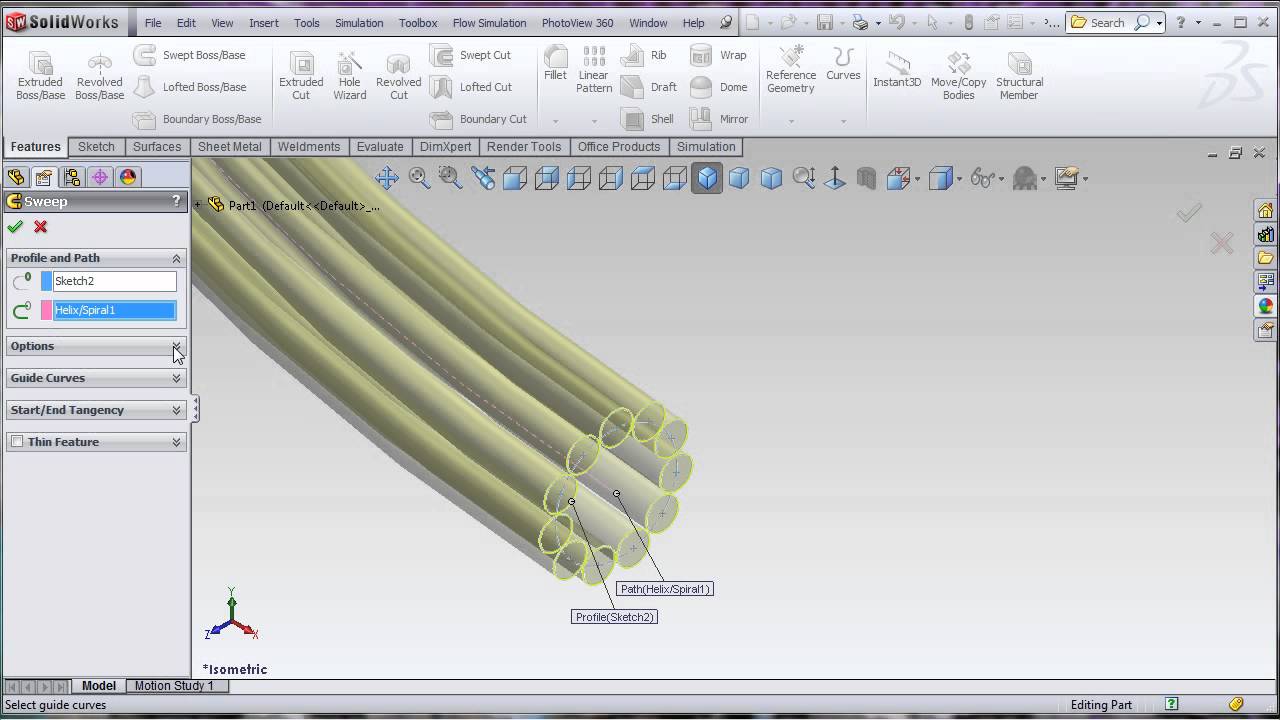Click the pan view arrows icon

click(x=387, y=179)
